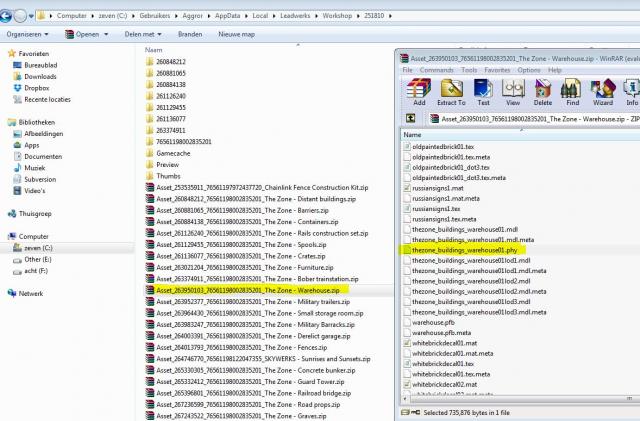Click the Extract To toolbar icon

click(451, 92)
